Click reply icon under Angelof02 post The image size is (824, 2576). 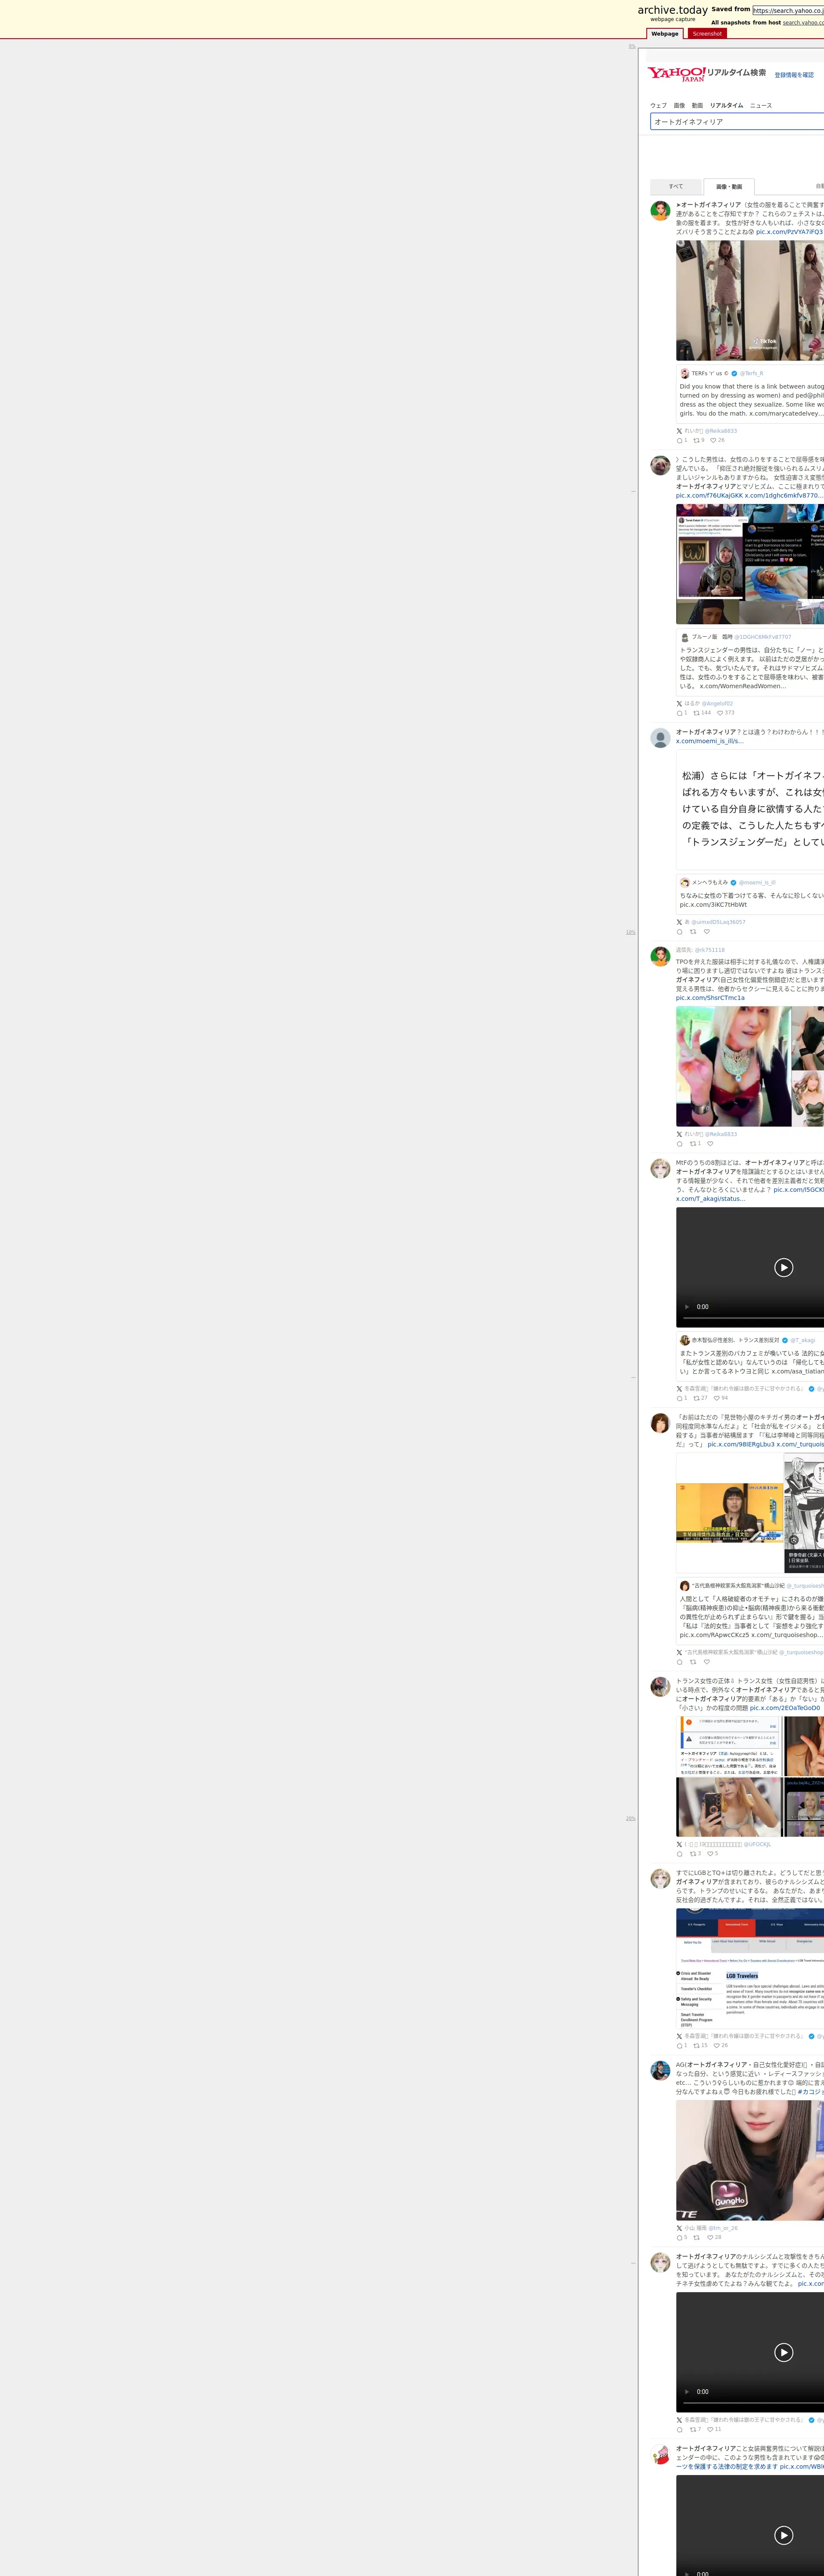(679, 713)
